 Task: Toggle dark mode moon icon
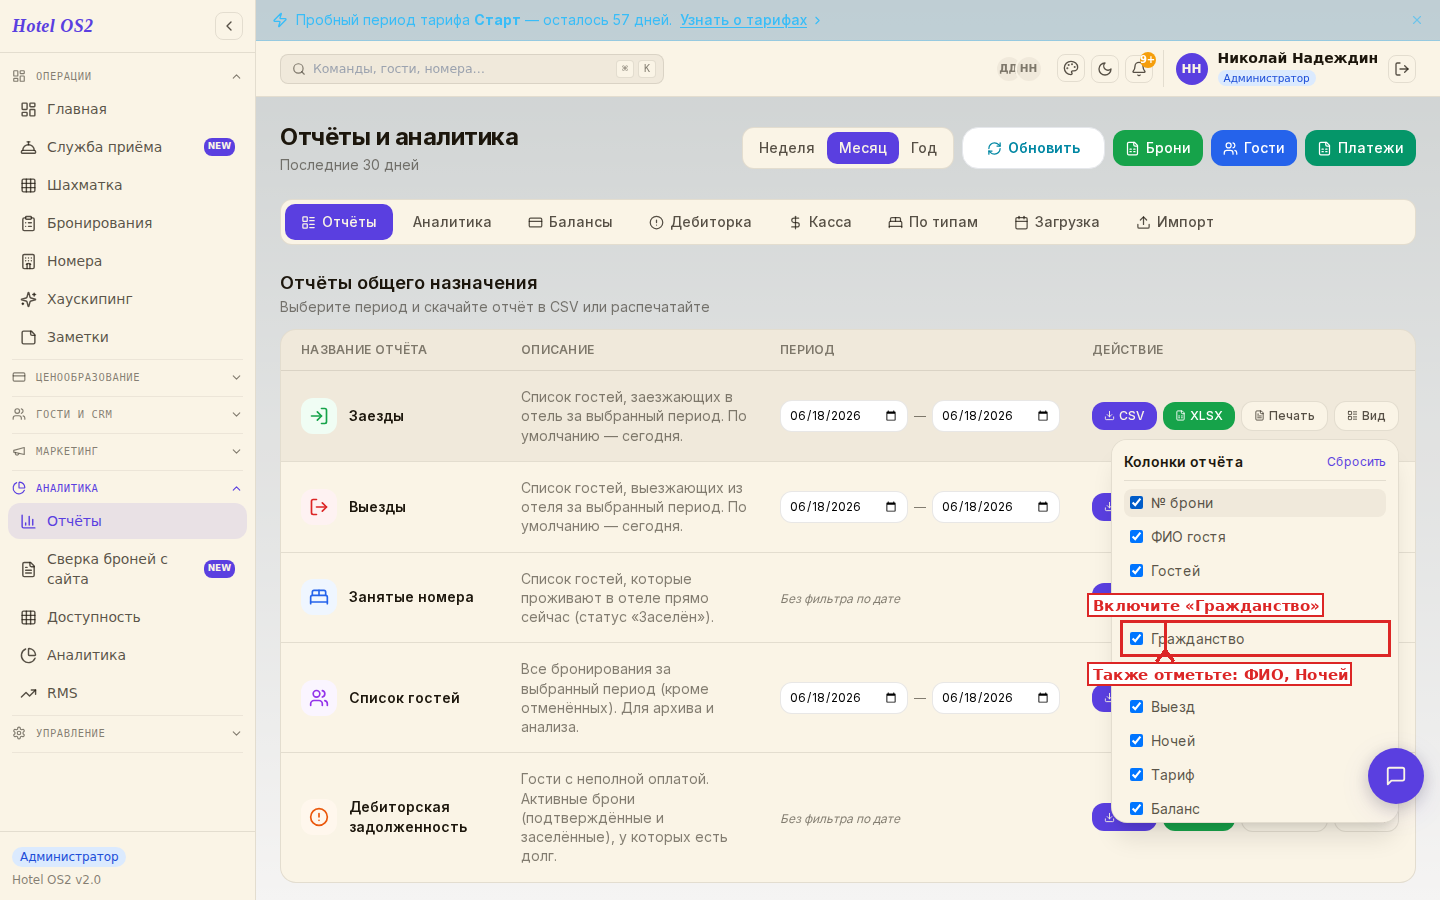(x=1105, y=69)
